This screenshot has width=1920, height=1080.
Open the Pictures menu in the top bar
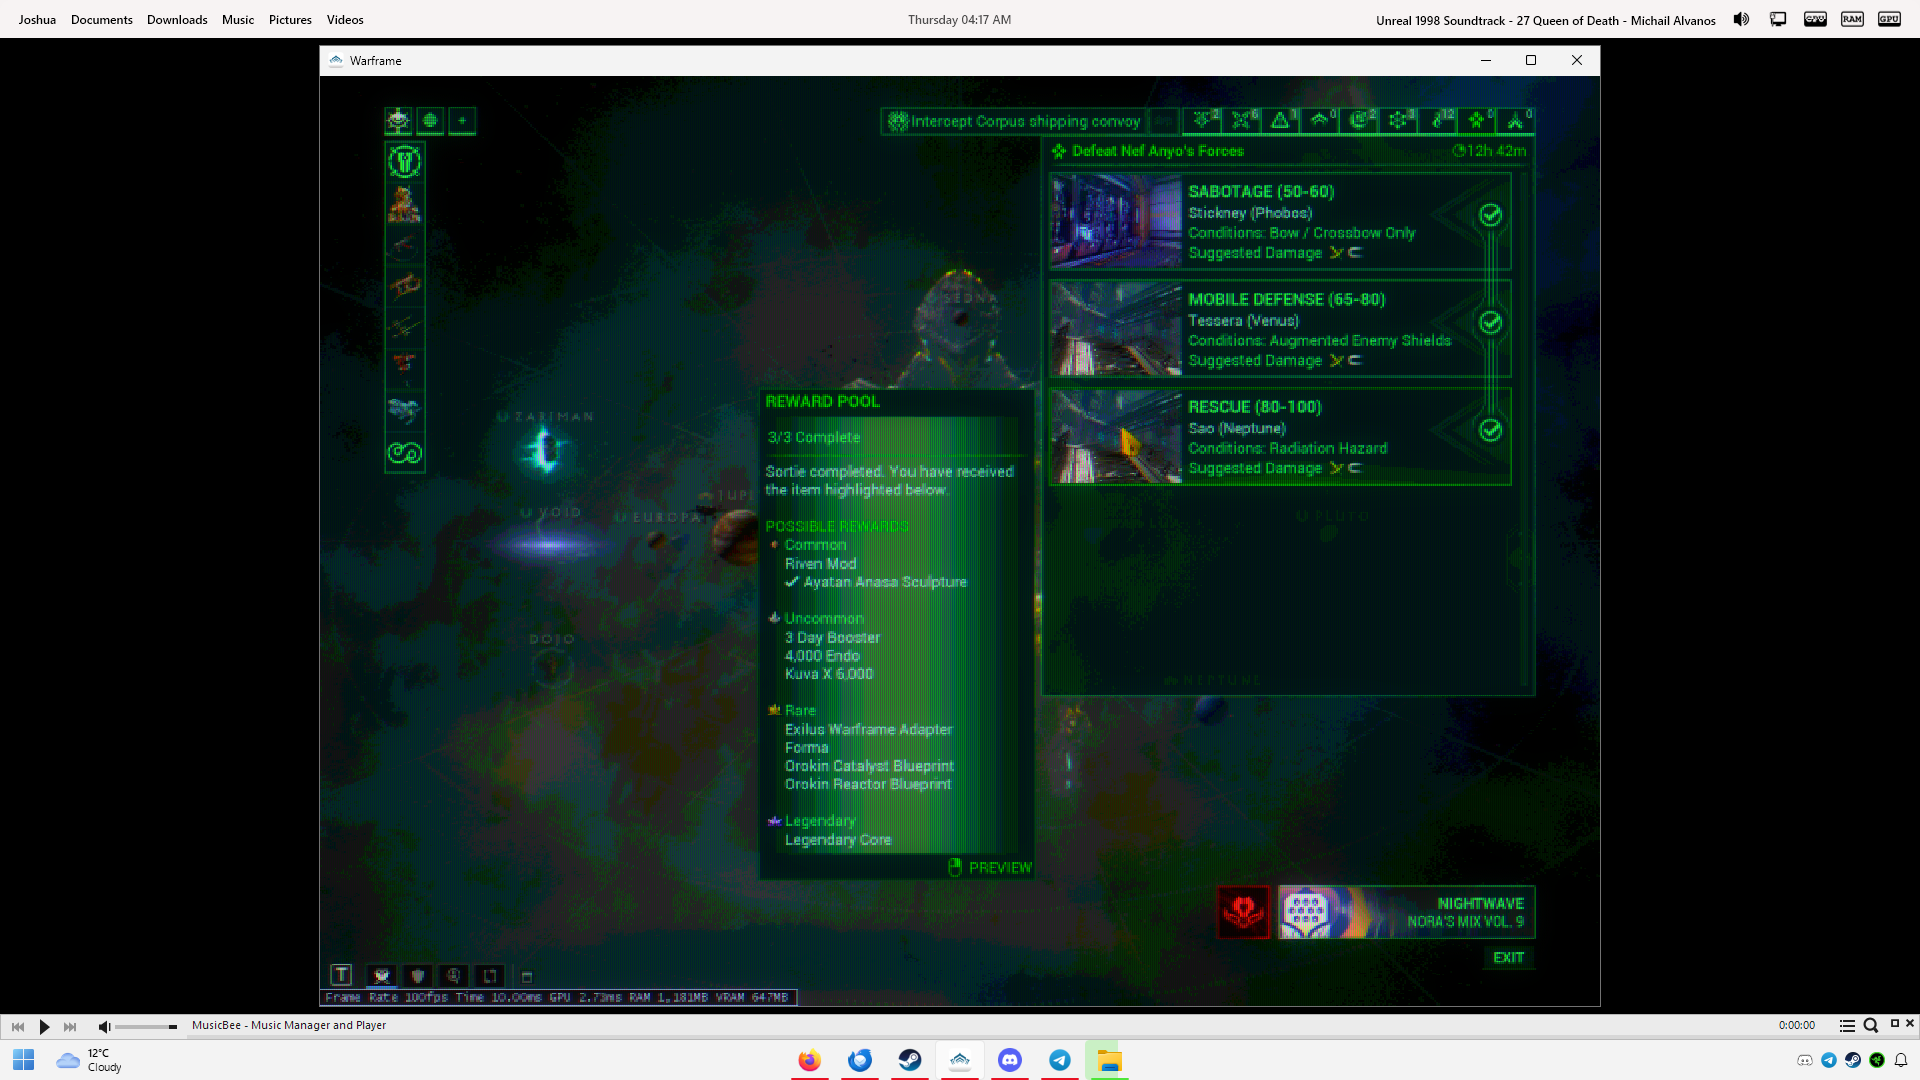point(290,20)
